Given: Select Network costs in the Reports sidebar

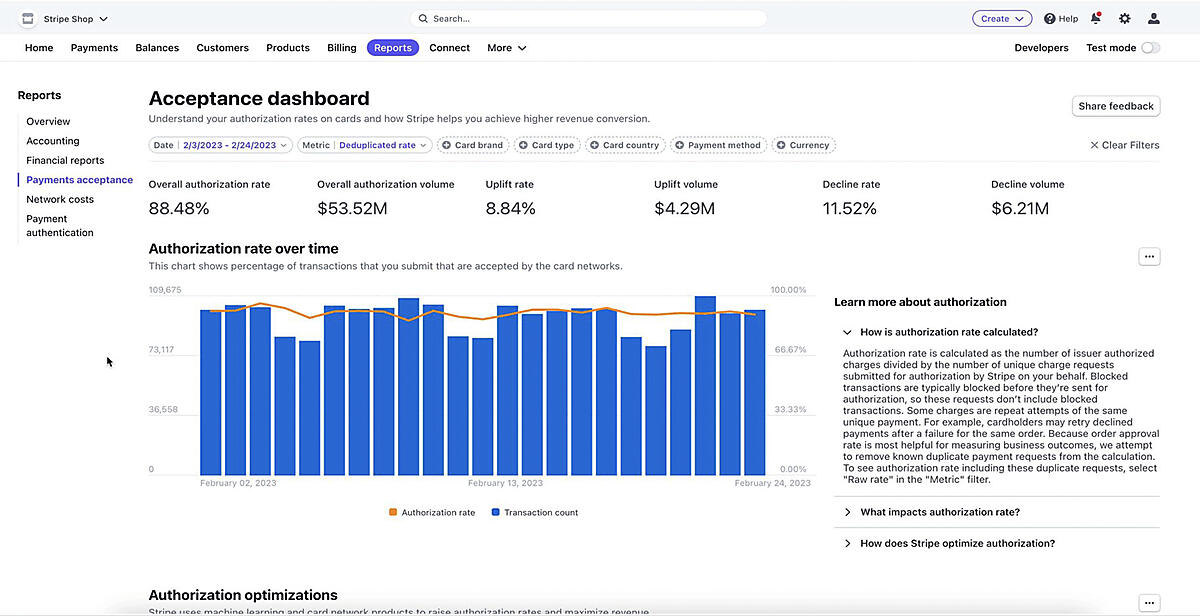Looking at the screenshot, I should [x=60, y=199].
